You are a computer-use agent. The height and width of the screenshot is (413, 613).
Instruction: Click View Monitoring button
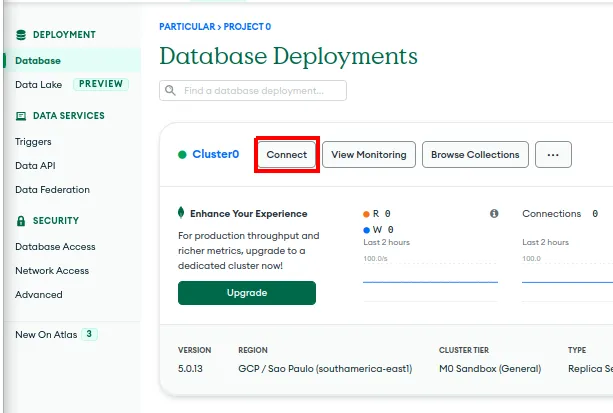click(369, 154)
